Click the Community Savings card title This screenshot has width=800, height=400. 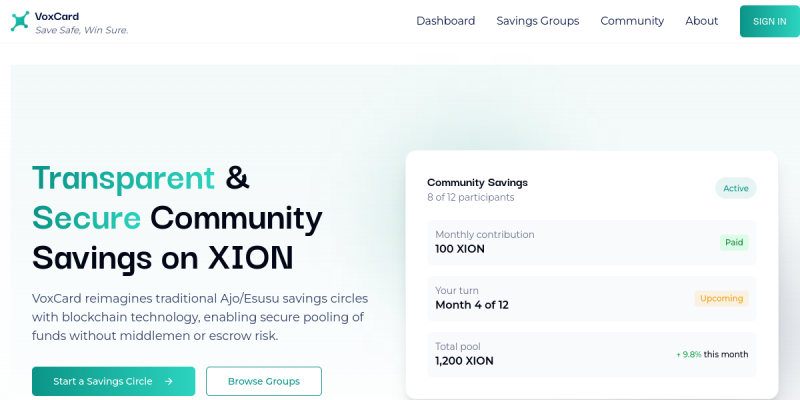tap(477, 182)
